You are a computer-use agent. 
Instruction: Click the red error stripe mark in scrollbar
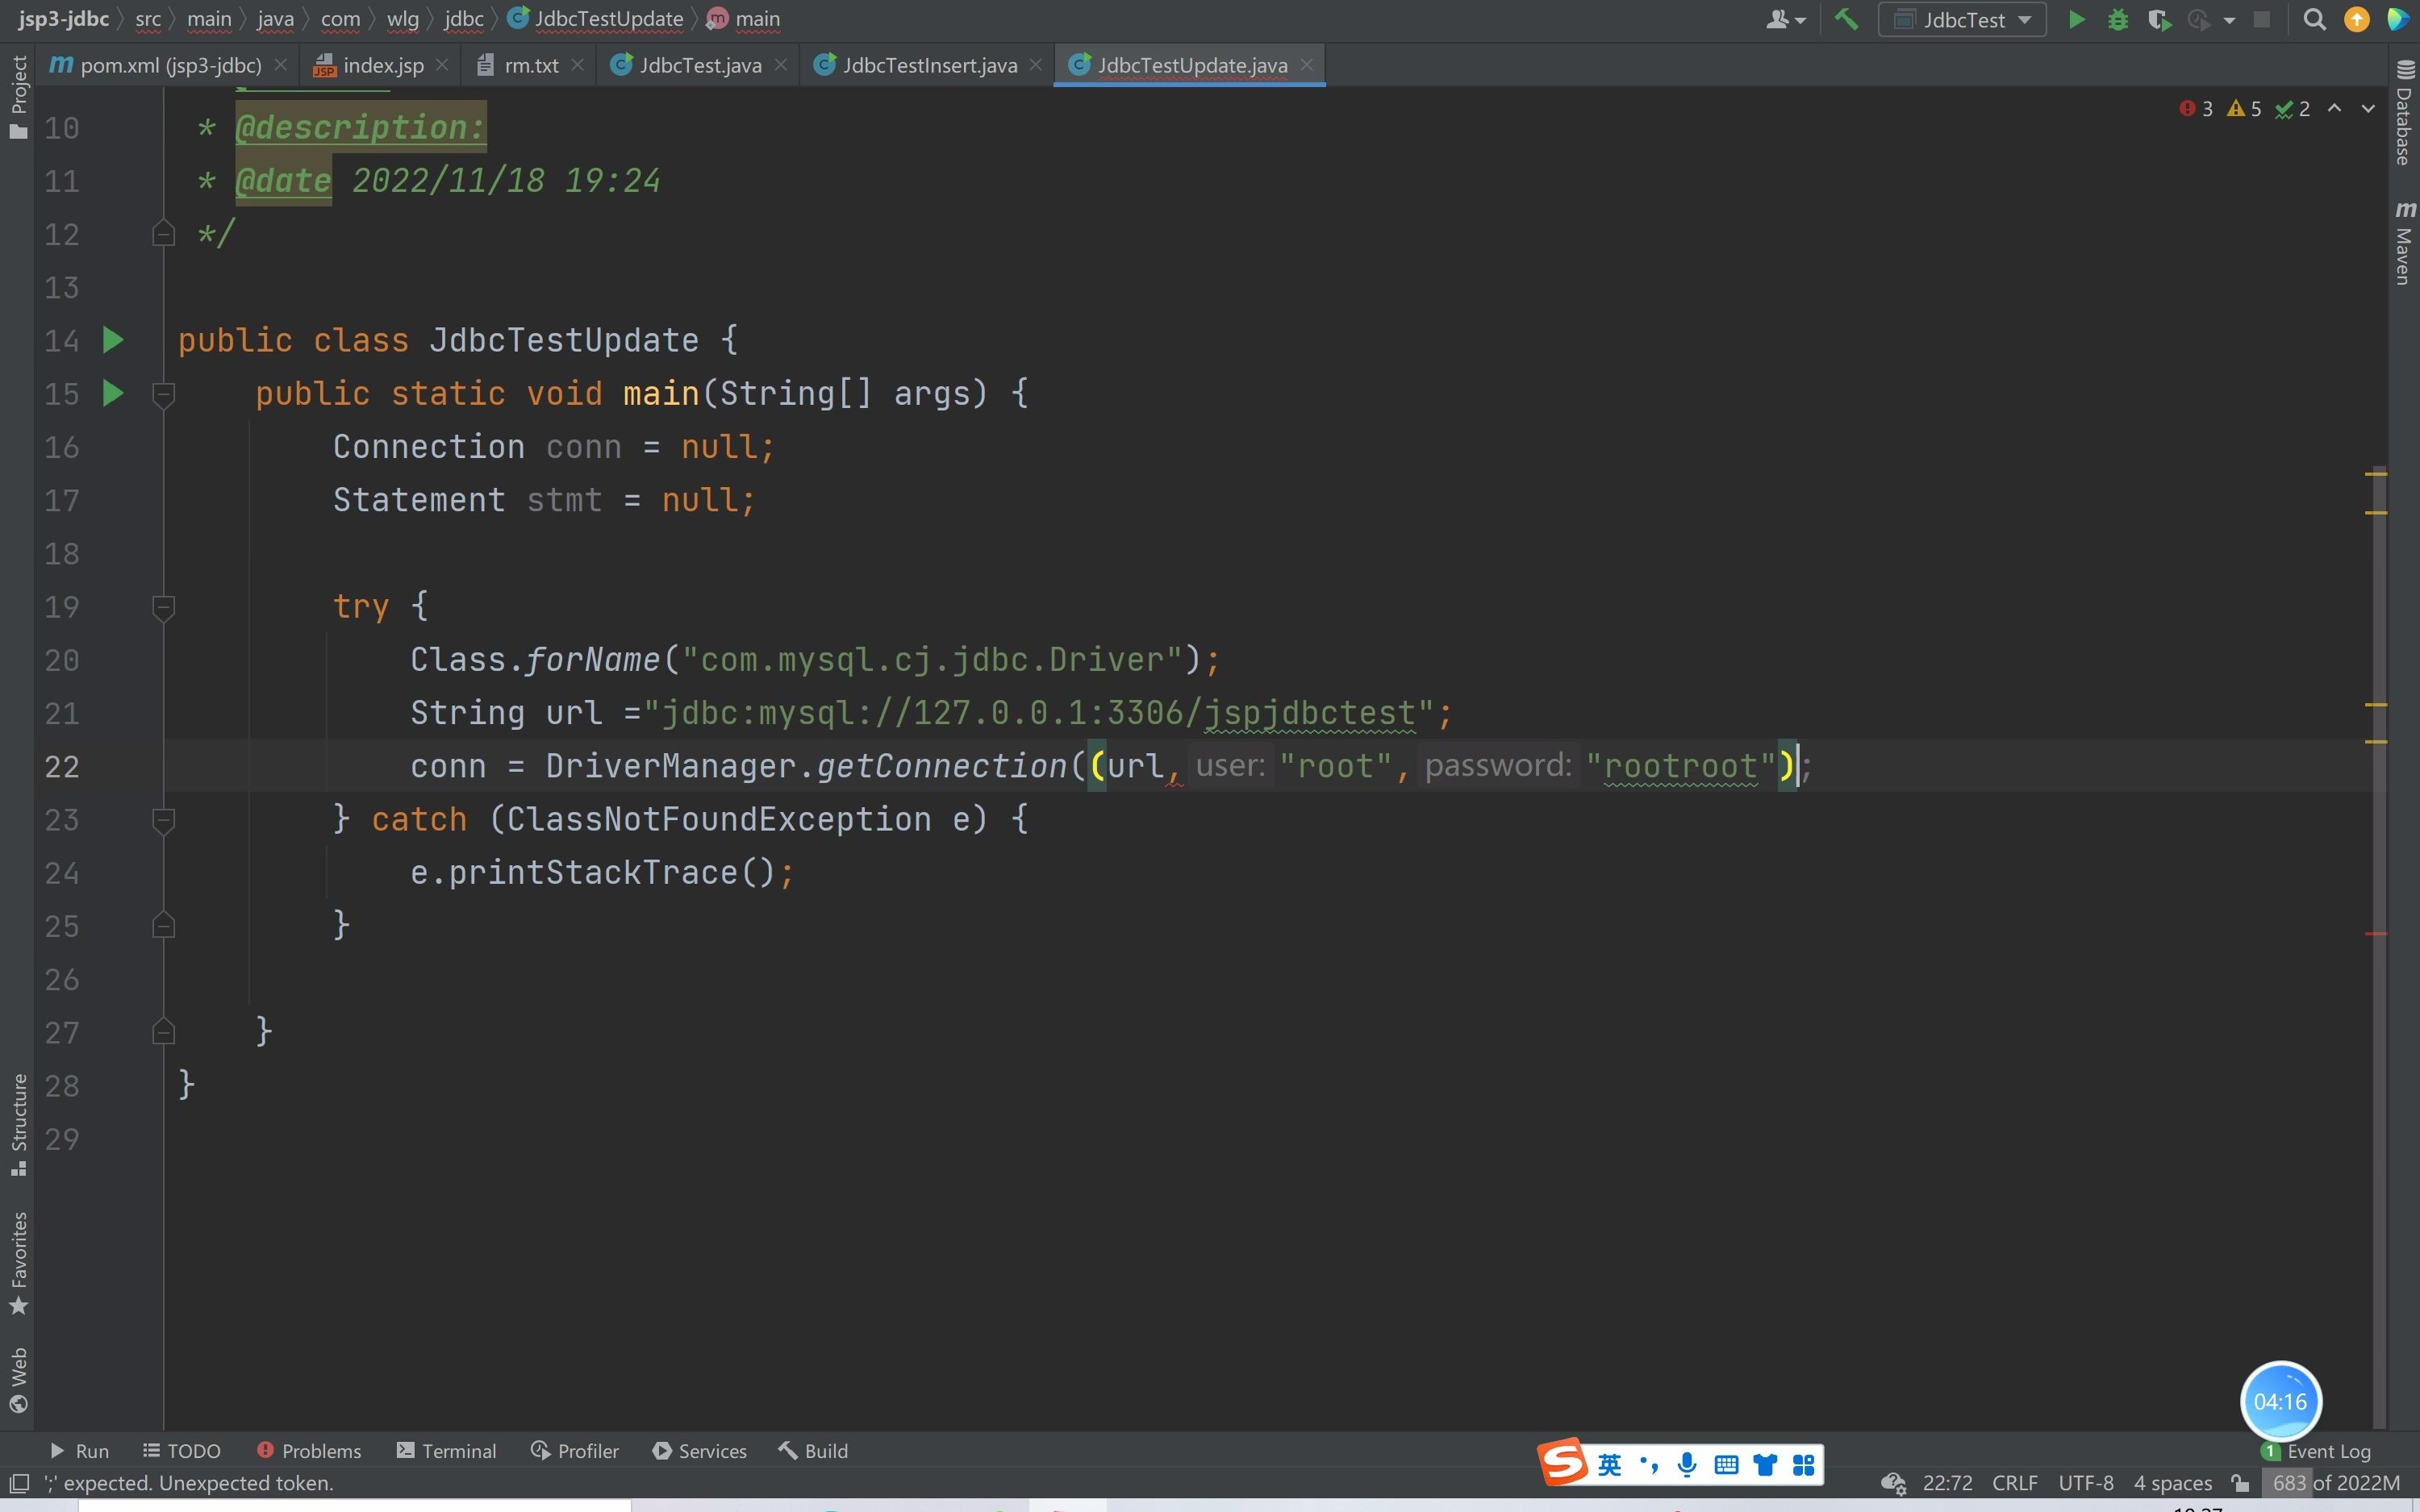(2376, 934)
